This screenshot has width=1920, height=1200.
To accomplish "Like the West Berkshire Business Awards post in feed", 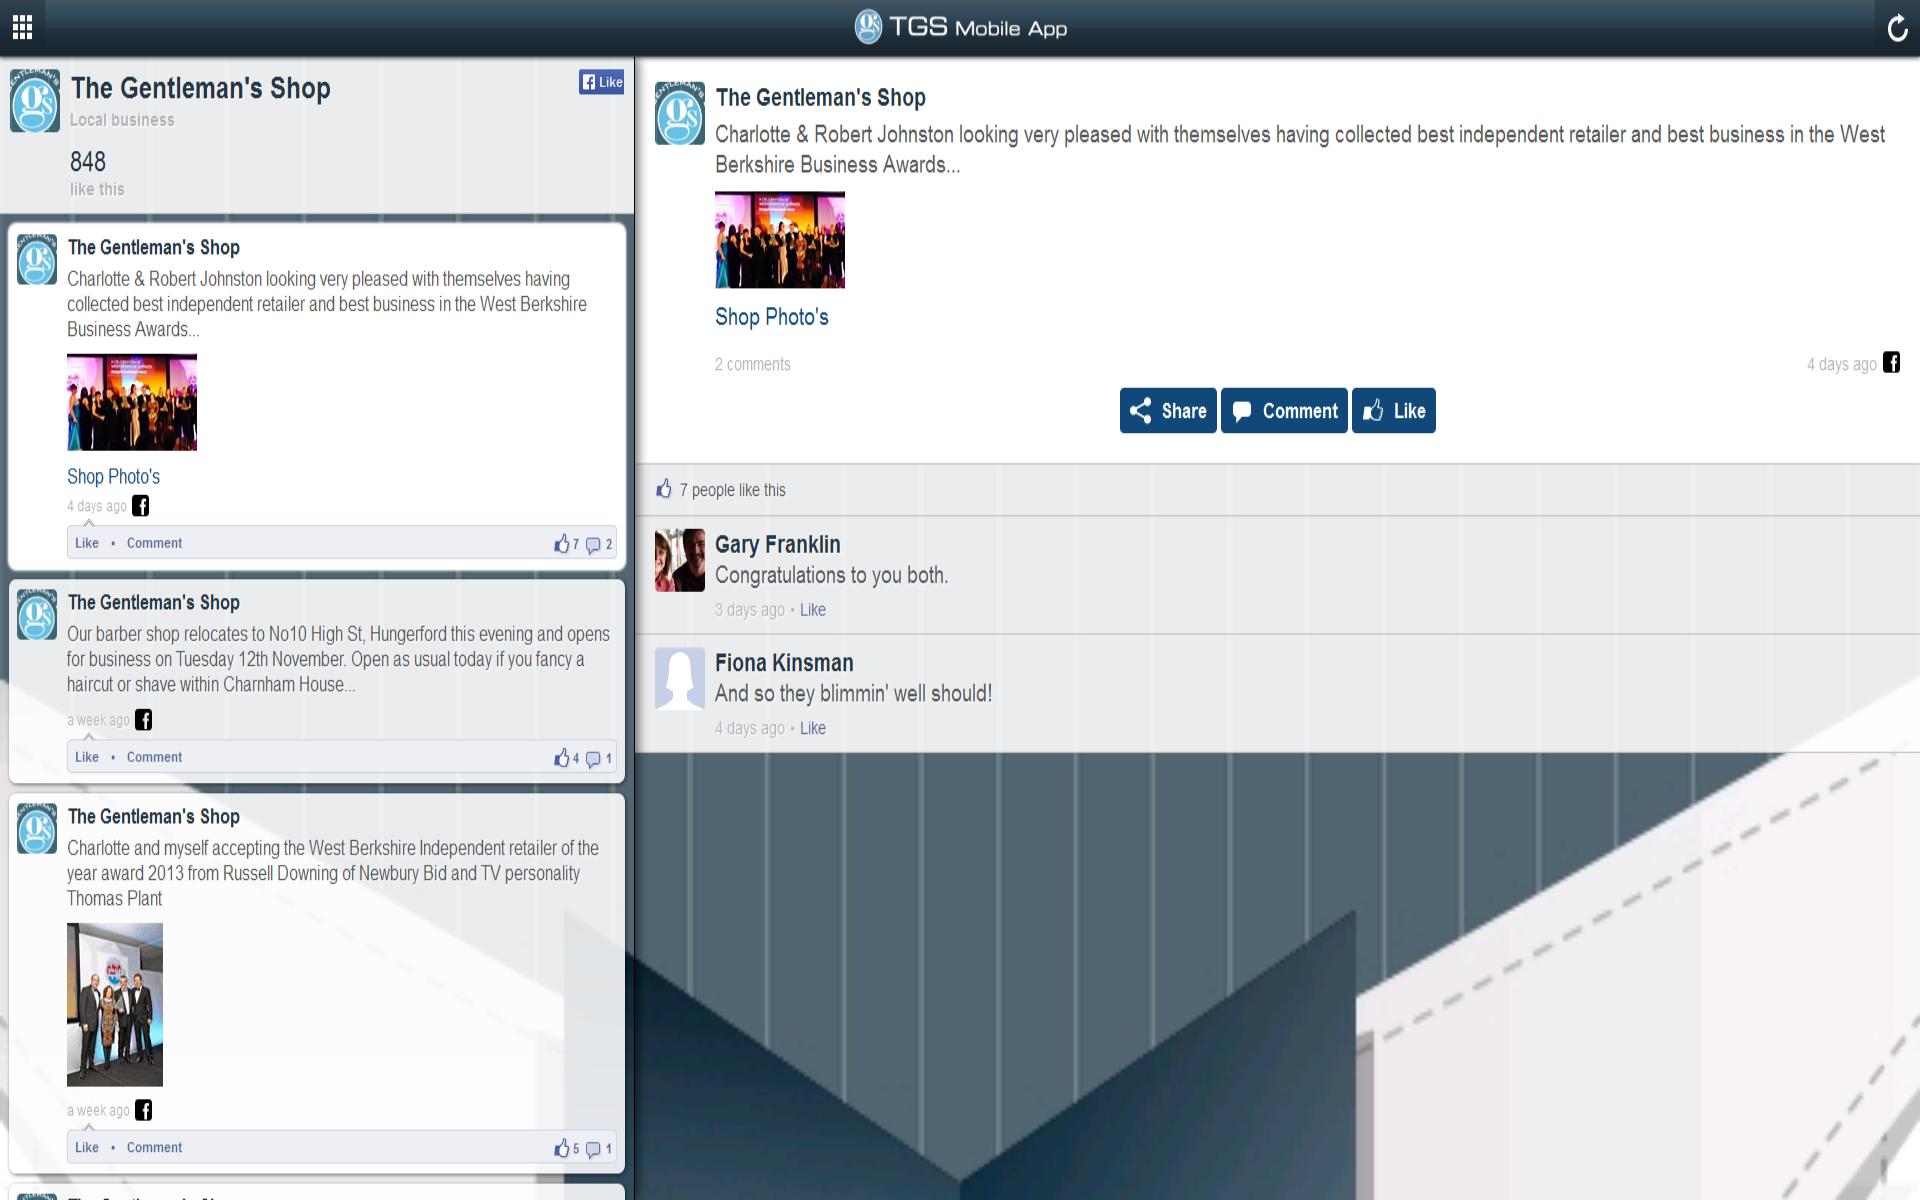I will click(87, 543).
